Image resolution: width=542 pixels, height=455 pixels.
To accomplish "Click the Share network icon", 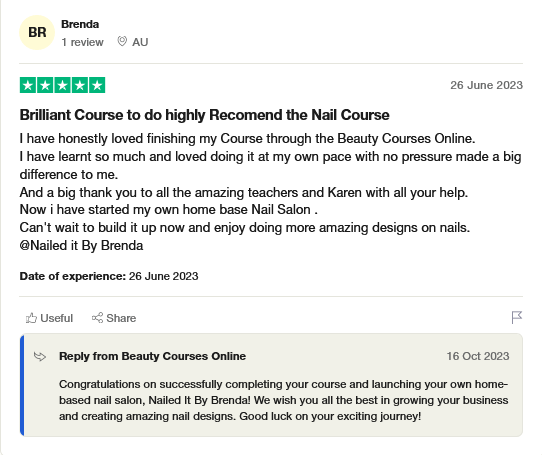I will (x=97, y=318).
